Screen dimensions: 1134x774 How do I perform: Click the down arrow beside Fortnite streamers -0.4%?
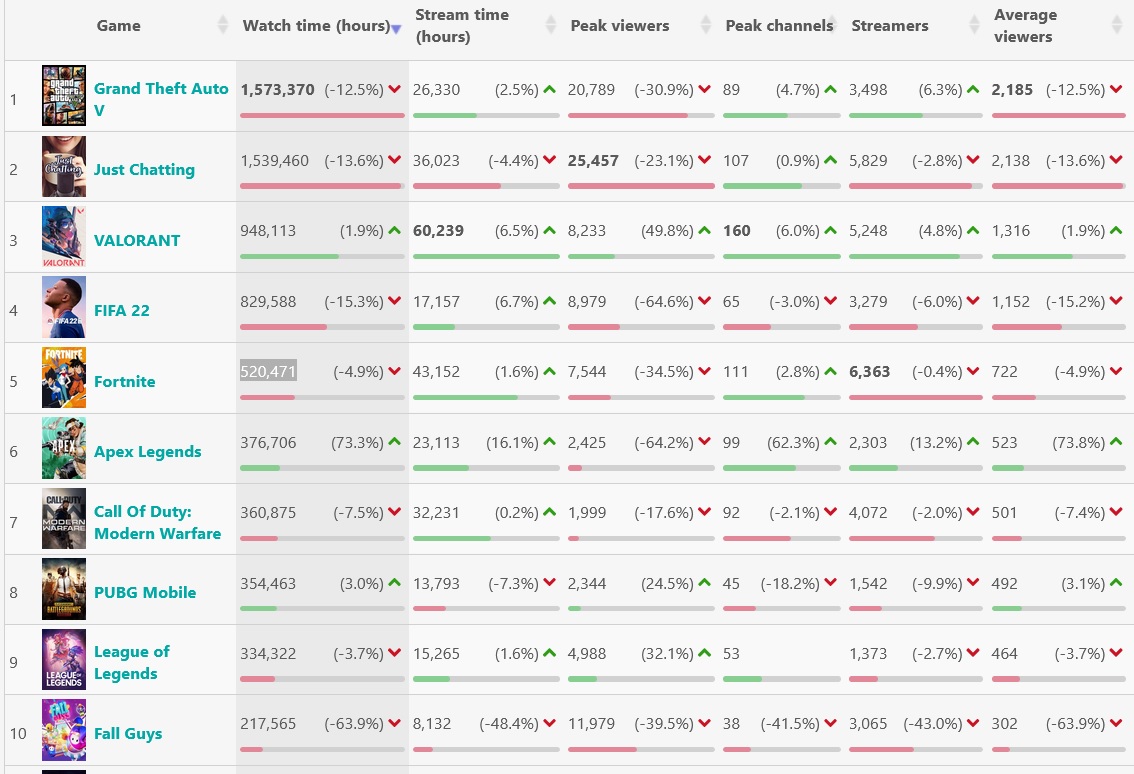pyautogui.click(x=973, y=371)
